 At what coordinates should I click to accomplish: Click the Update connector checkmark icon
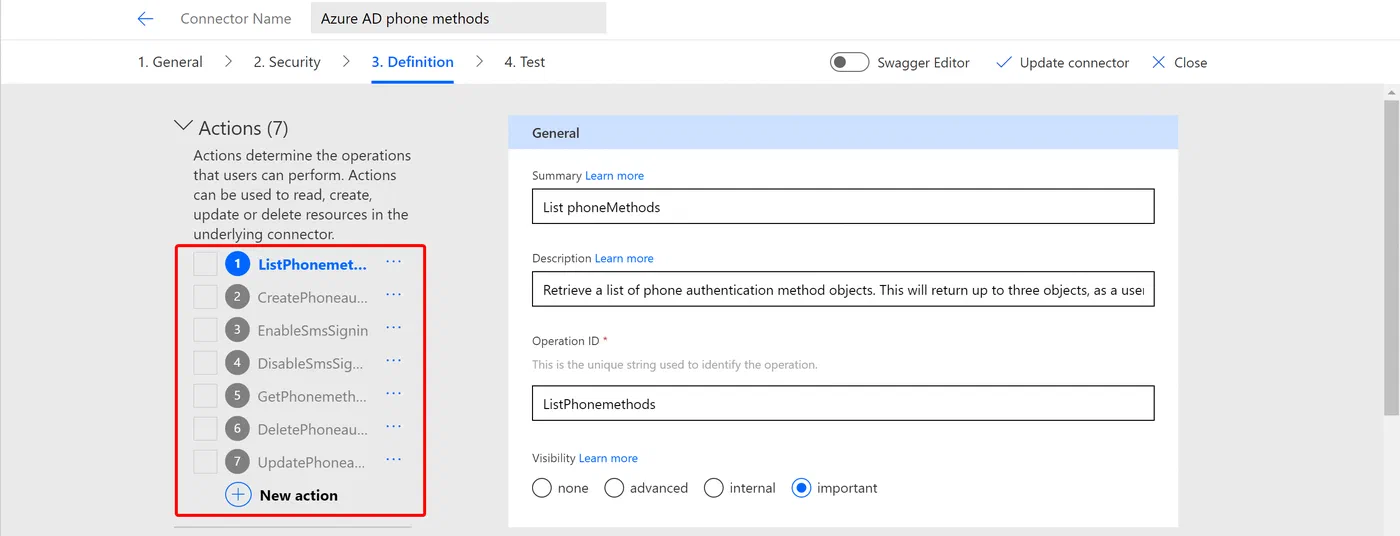(x=1004, y=62)
